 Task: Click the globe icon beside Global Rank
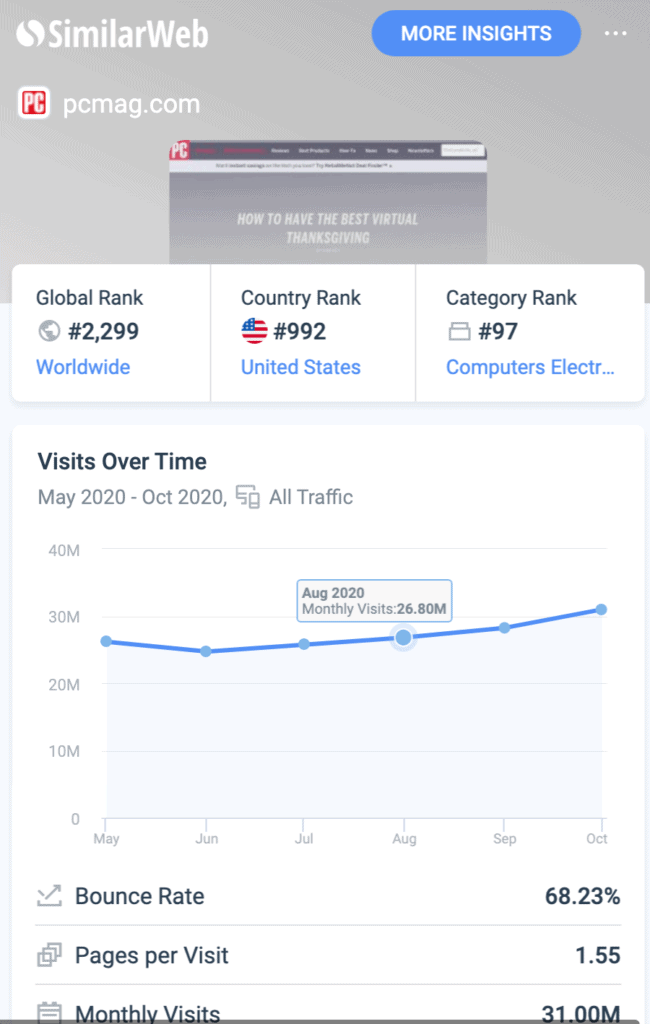click(x=47, y=332)
